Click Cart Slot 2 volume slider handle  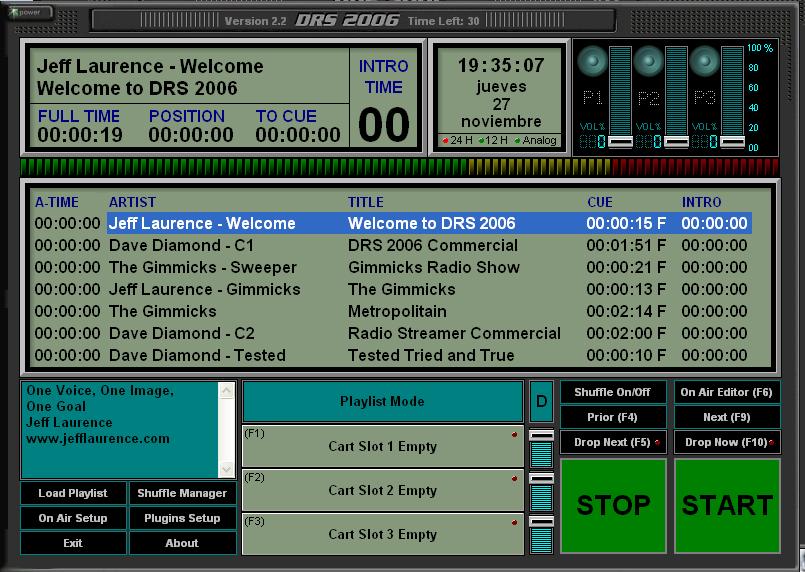[542, 479]
